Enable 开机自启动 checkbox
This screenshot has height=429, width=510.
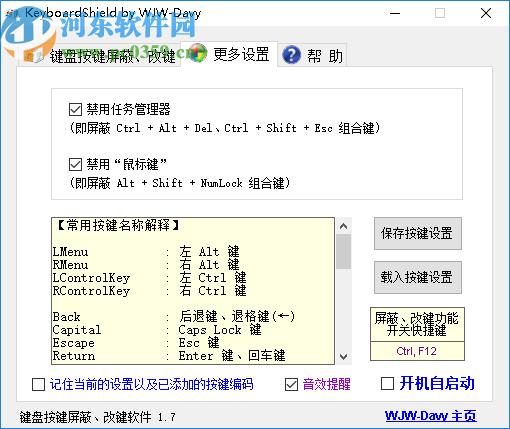tap(387, 383)
